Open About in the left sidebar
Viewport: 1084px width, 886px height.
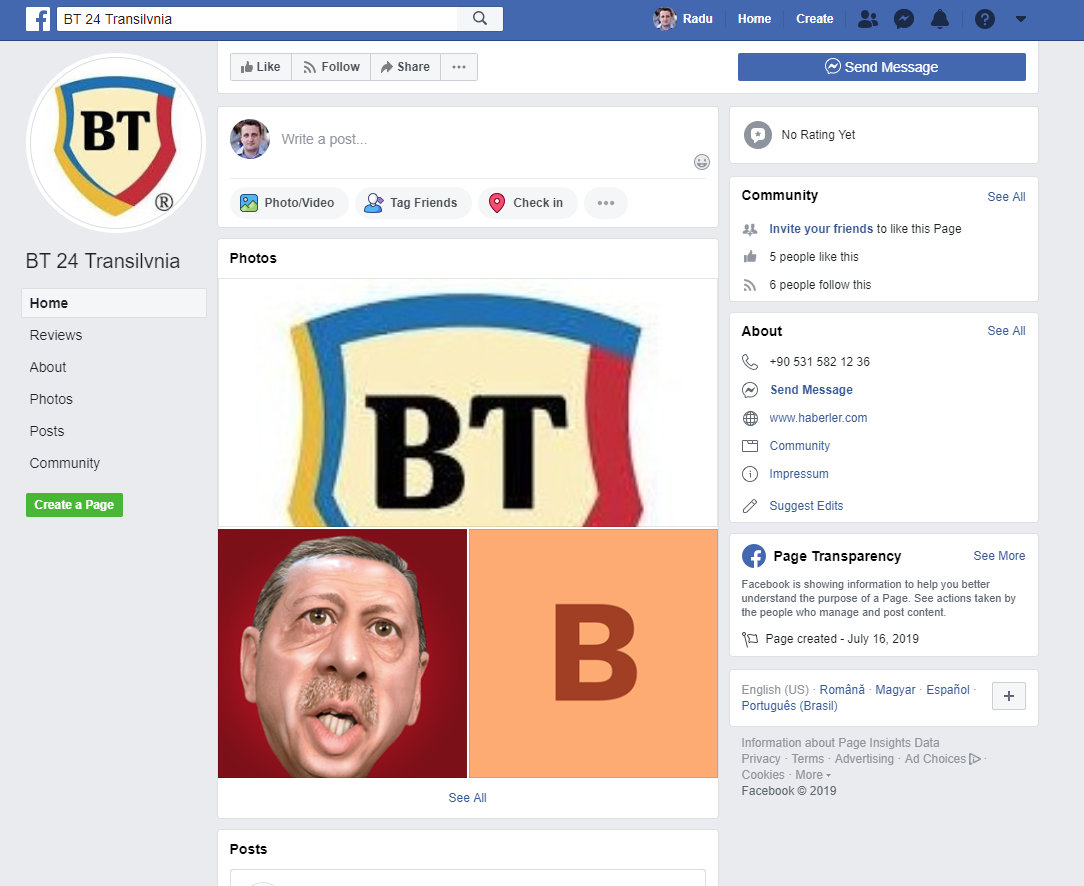(x=48, y=368)
